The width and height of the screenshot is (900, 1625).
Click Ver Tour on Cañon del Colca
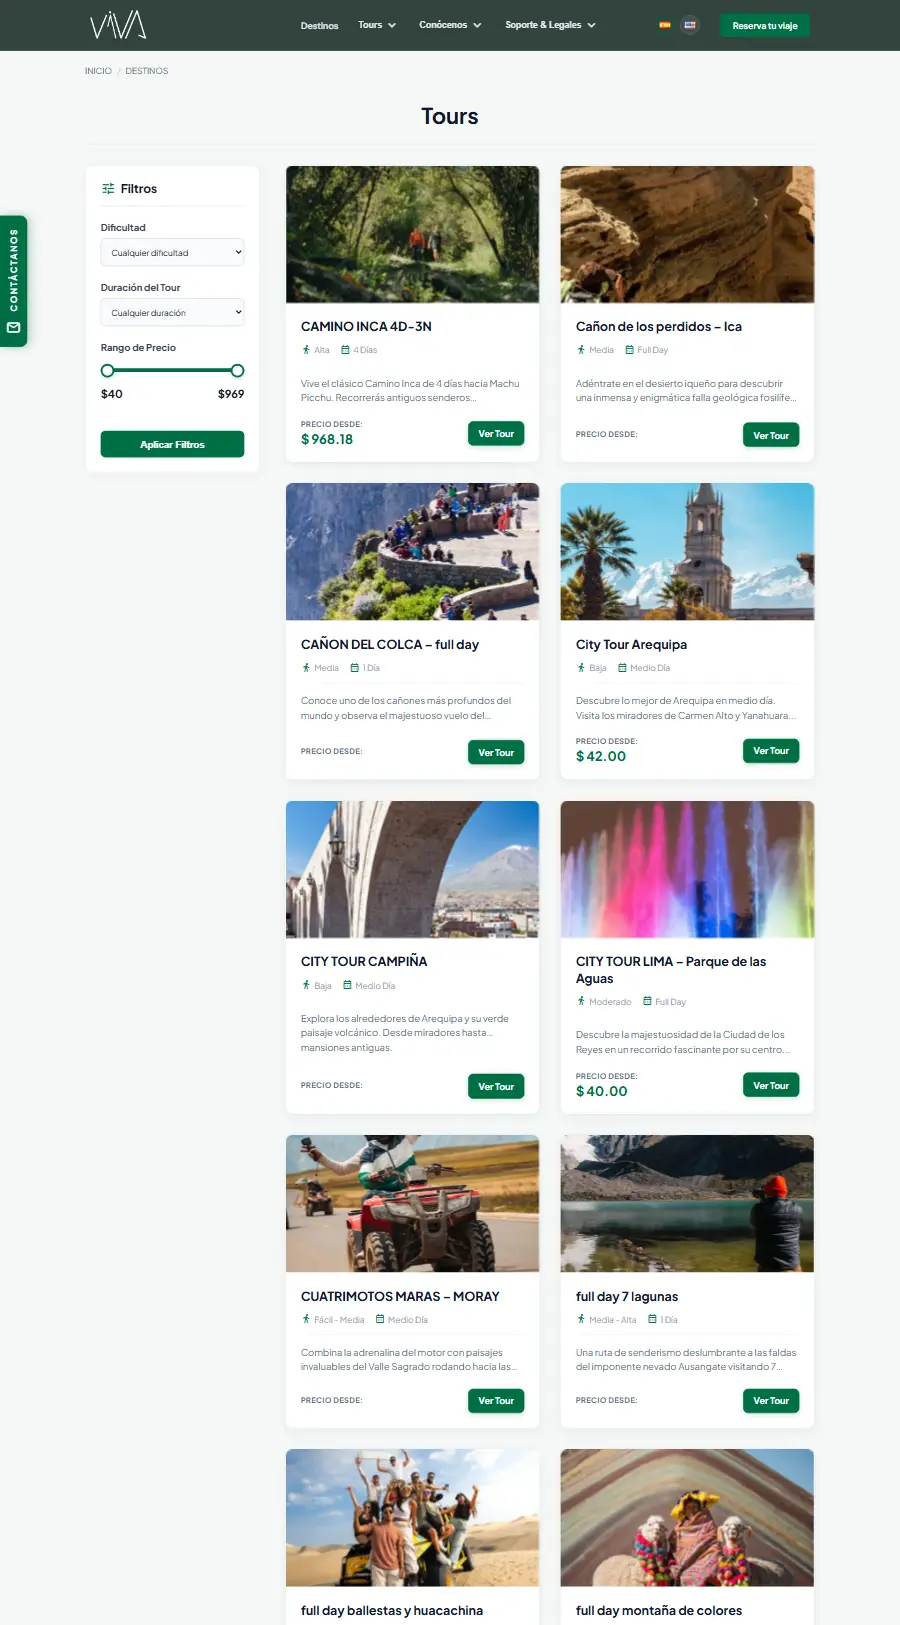(496, 753)
